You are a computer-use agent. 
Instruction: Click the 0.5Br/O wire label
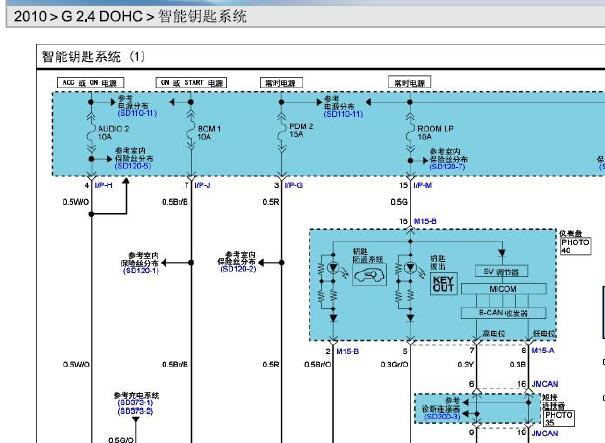coord(318,364)
